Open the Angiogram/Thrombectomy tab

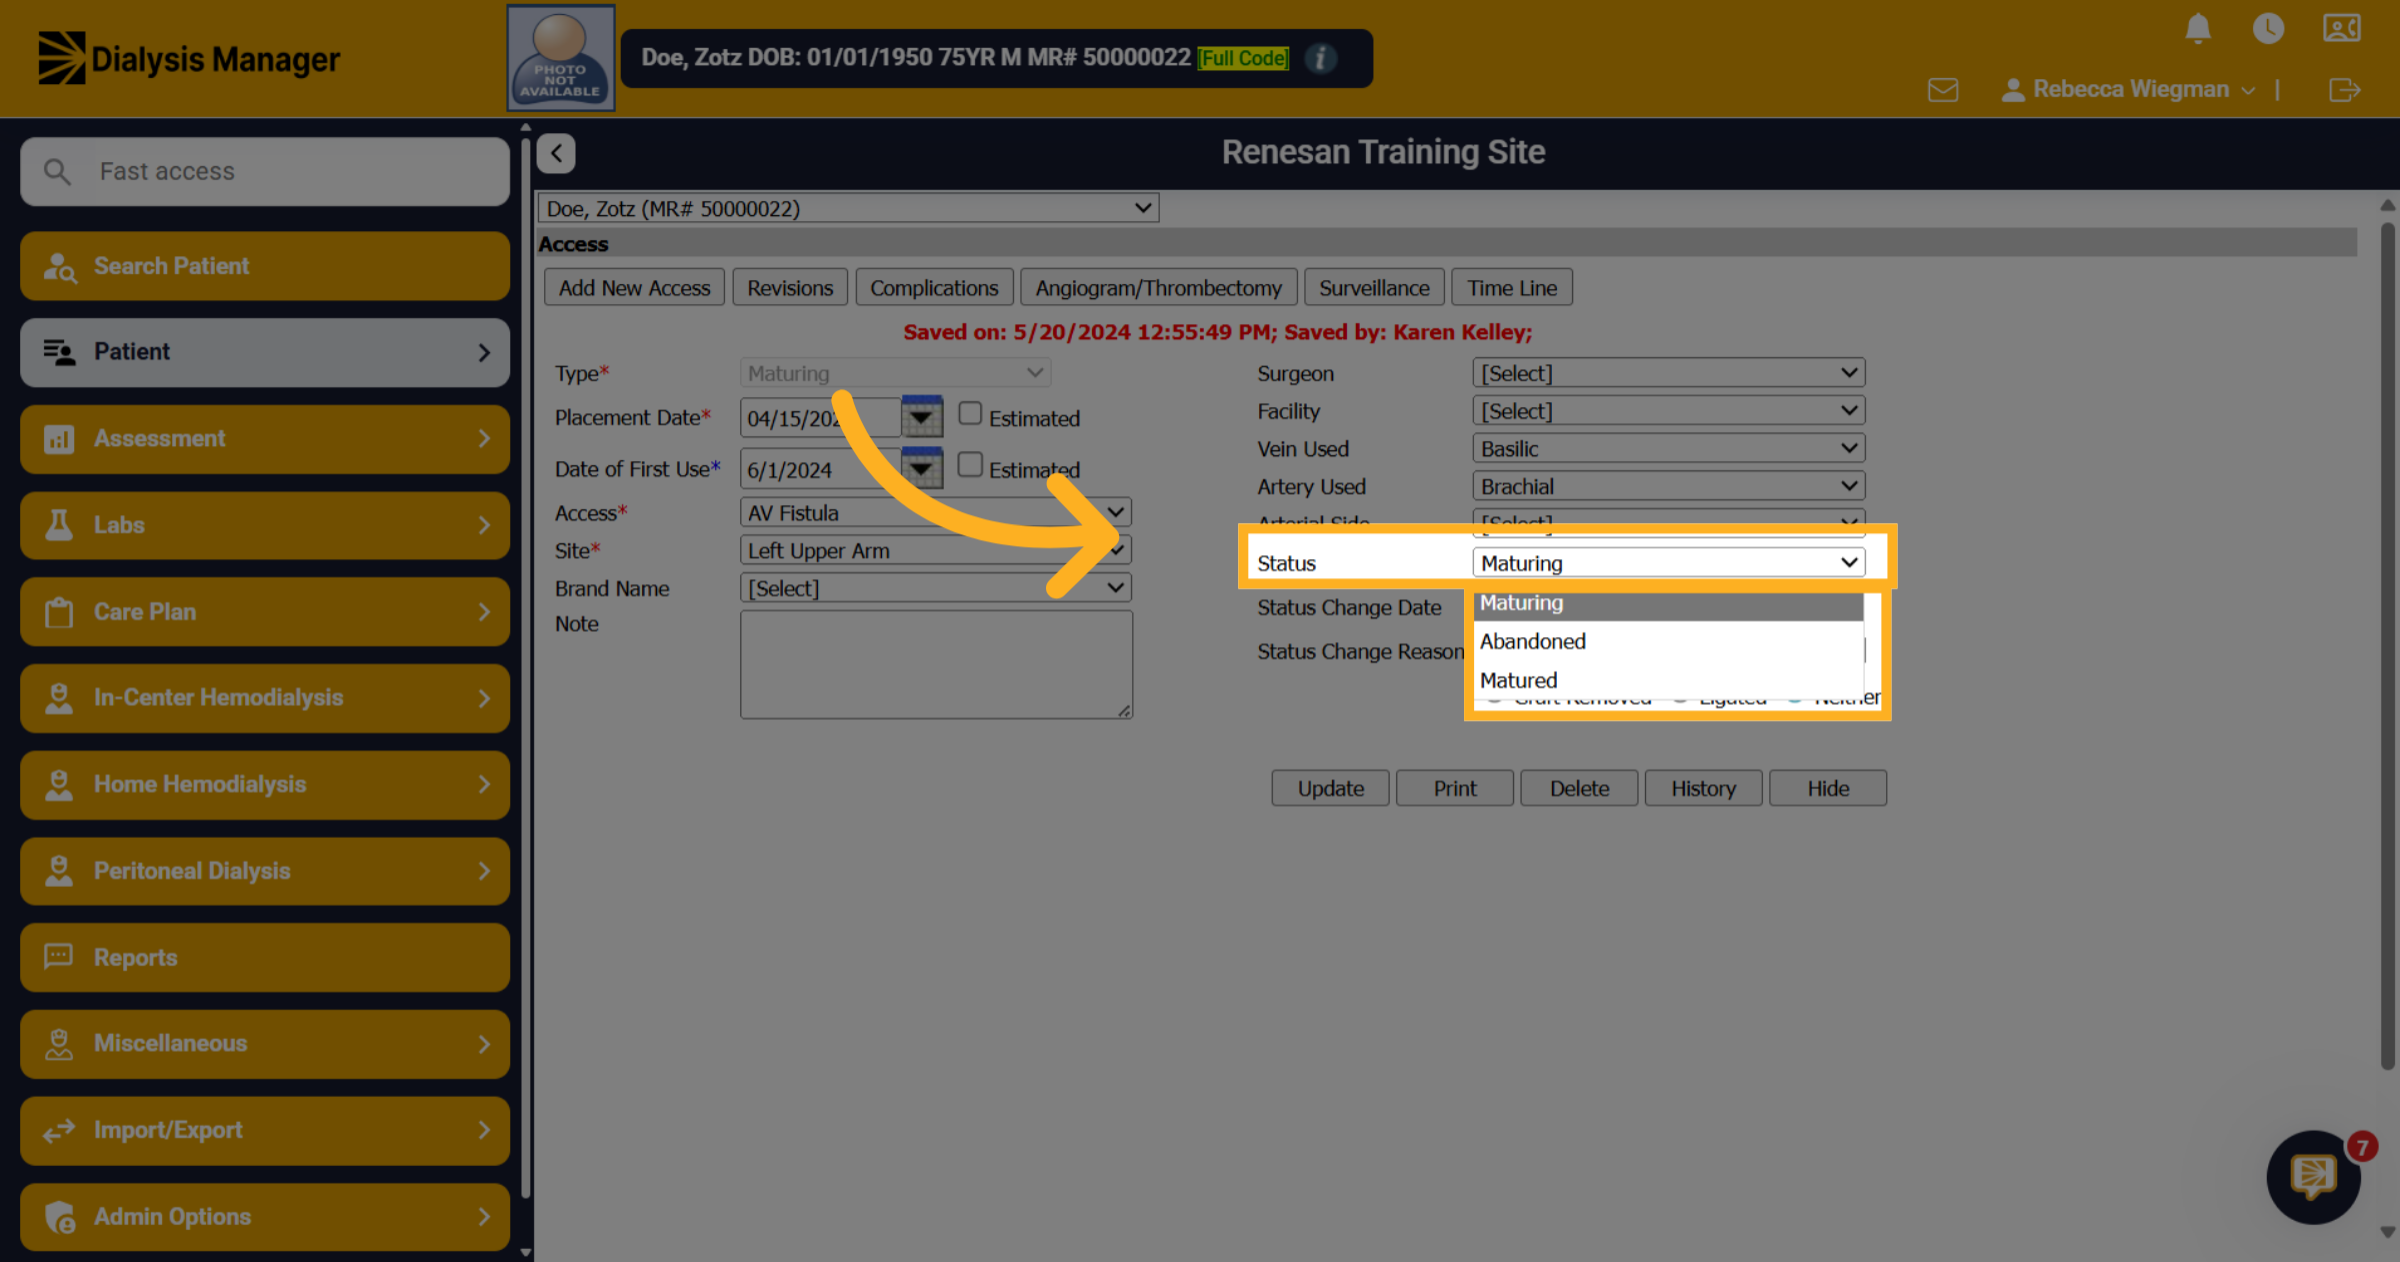tap(1158, 288)
